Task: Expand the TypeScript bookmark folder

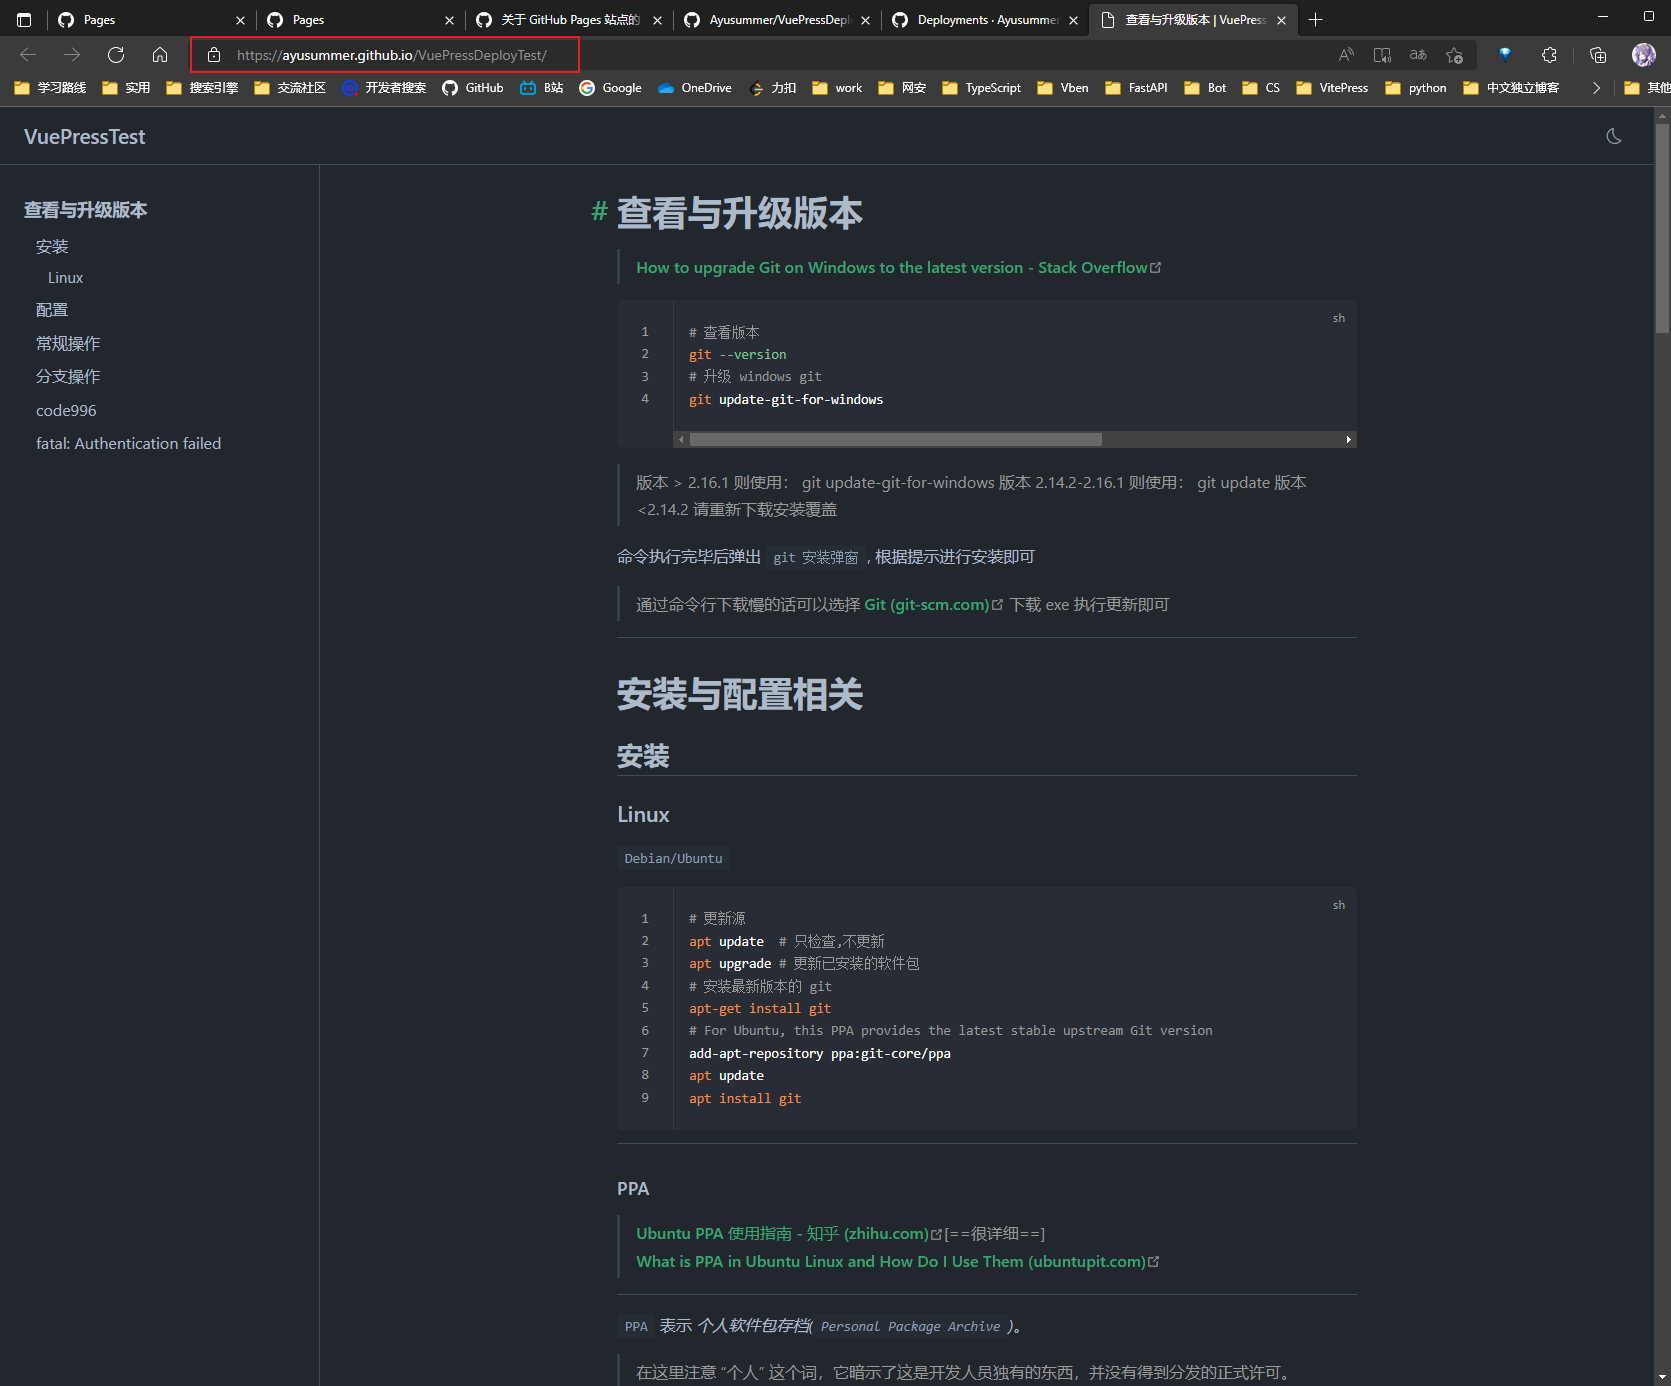Action: coord(981,88)
